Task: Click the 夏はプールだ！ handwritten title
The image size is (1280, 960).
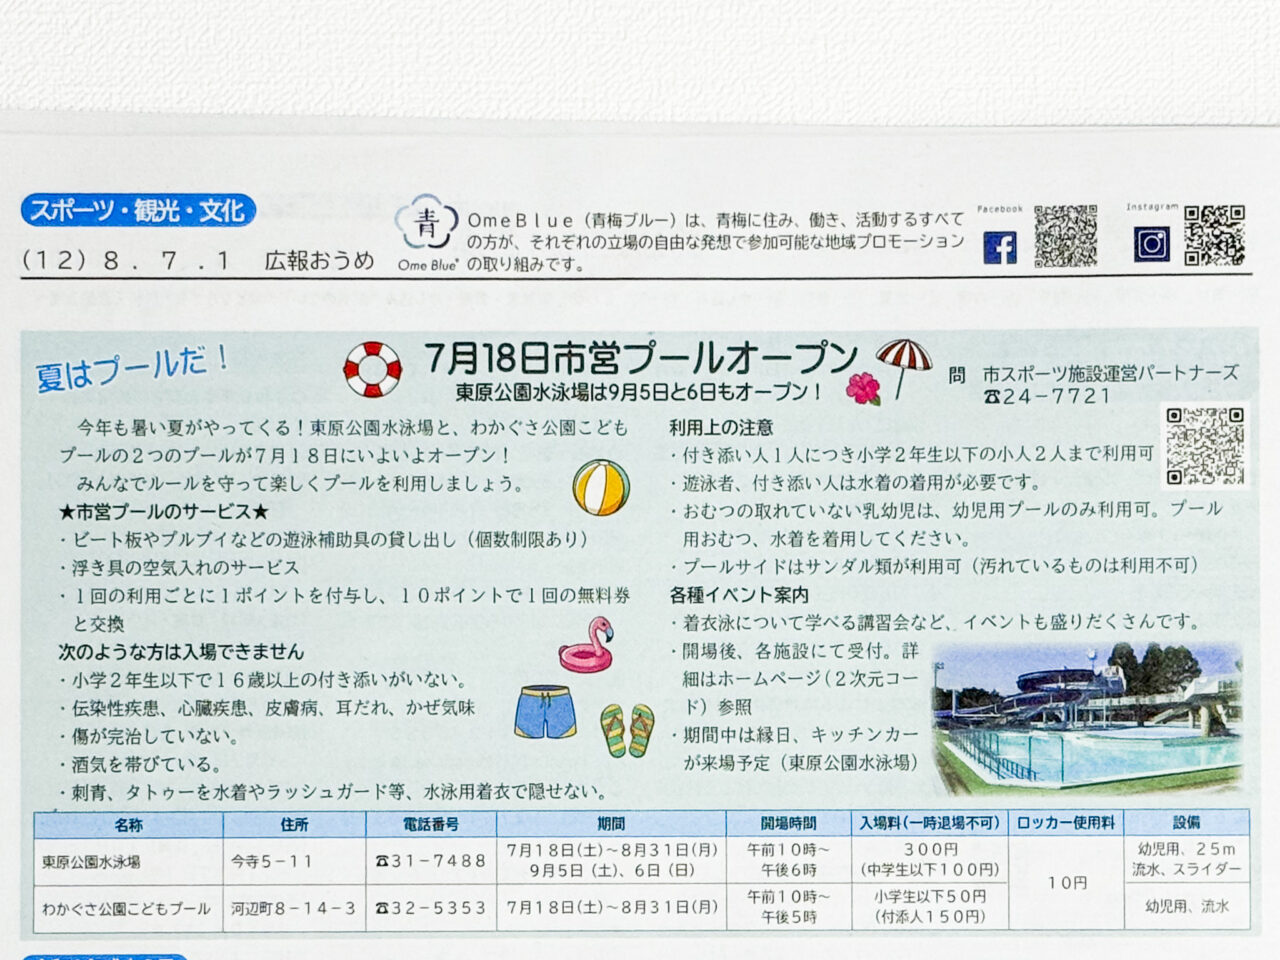Action: pos(132,369)
